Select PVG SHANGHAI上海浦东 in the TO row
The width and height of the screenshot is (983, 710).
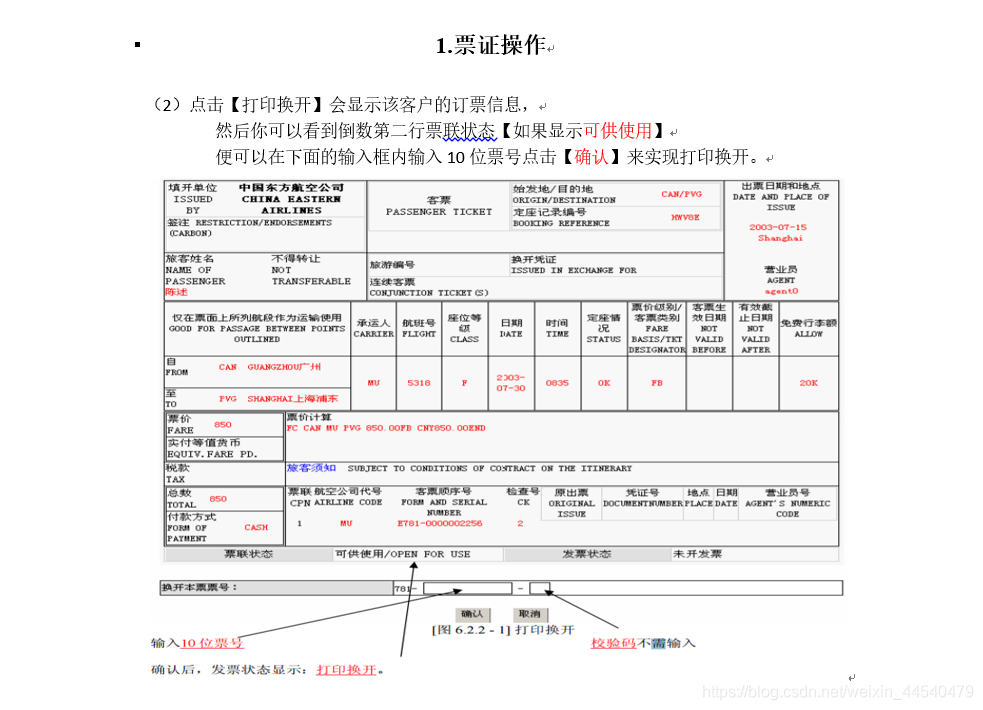pyautogui.click(x=278, y=399)
